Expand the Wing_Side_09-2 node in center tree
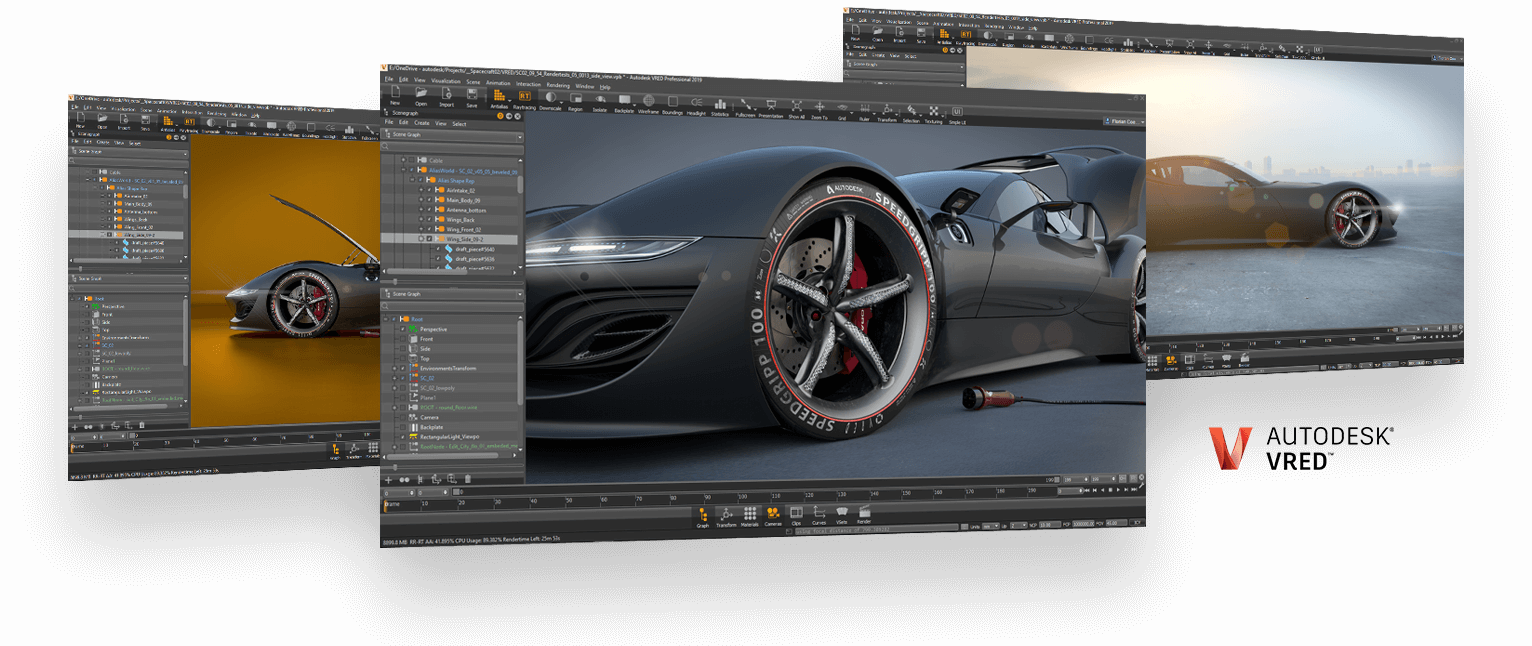This screenshot has height=646, width=1532. click(x=421, y=239)
